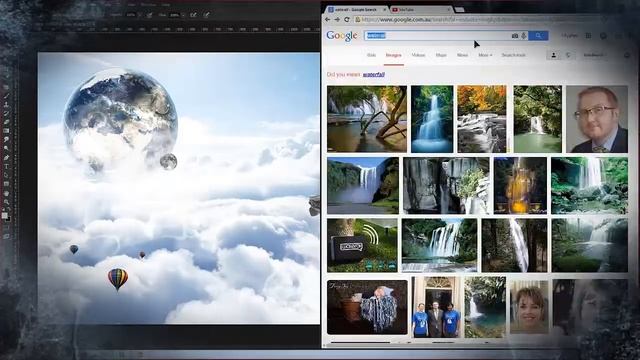
Task: Expand the More search menu
Action: pos(485,55)
